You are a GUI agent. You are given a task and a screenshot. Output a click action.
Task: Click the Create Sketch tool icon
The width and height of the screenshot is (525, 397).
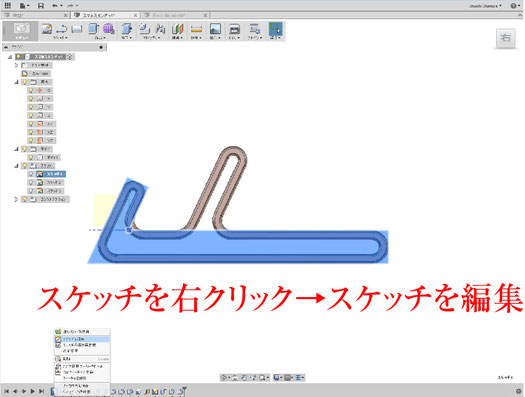point(46,29)
